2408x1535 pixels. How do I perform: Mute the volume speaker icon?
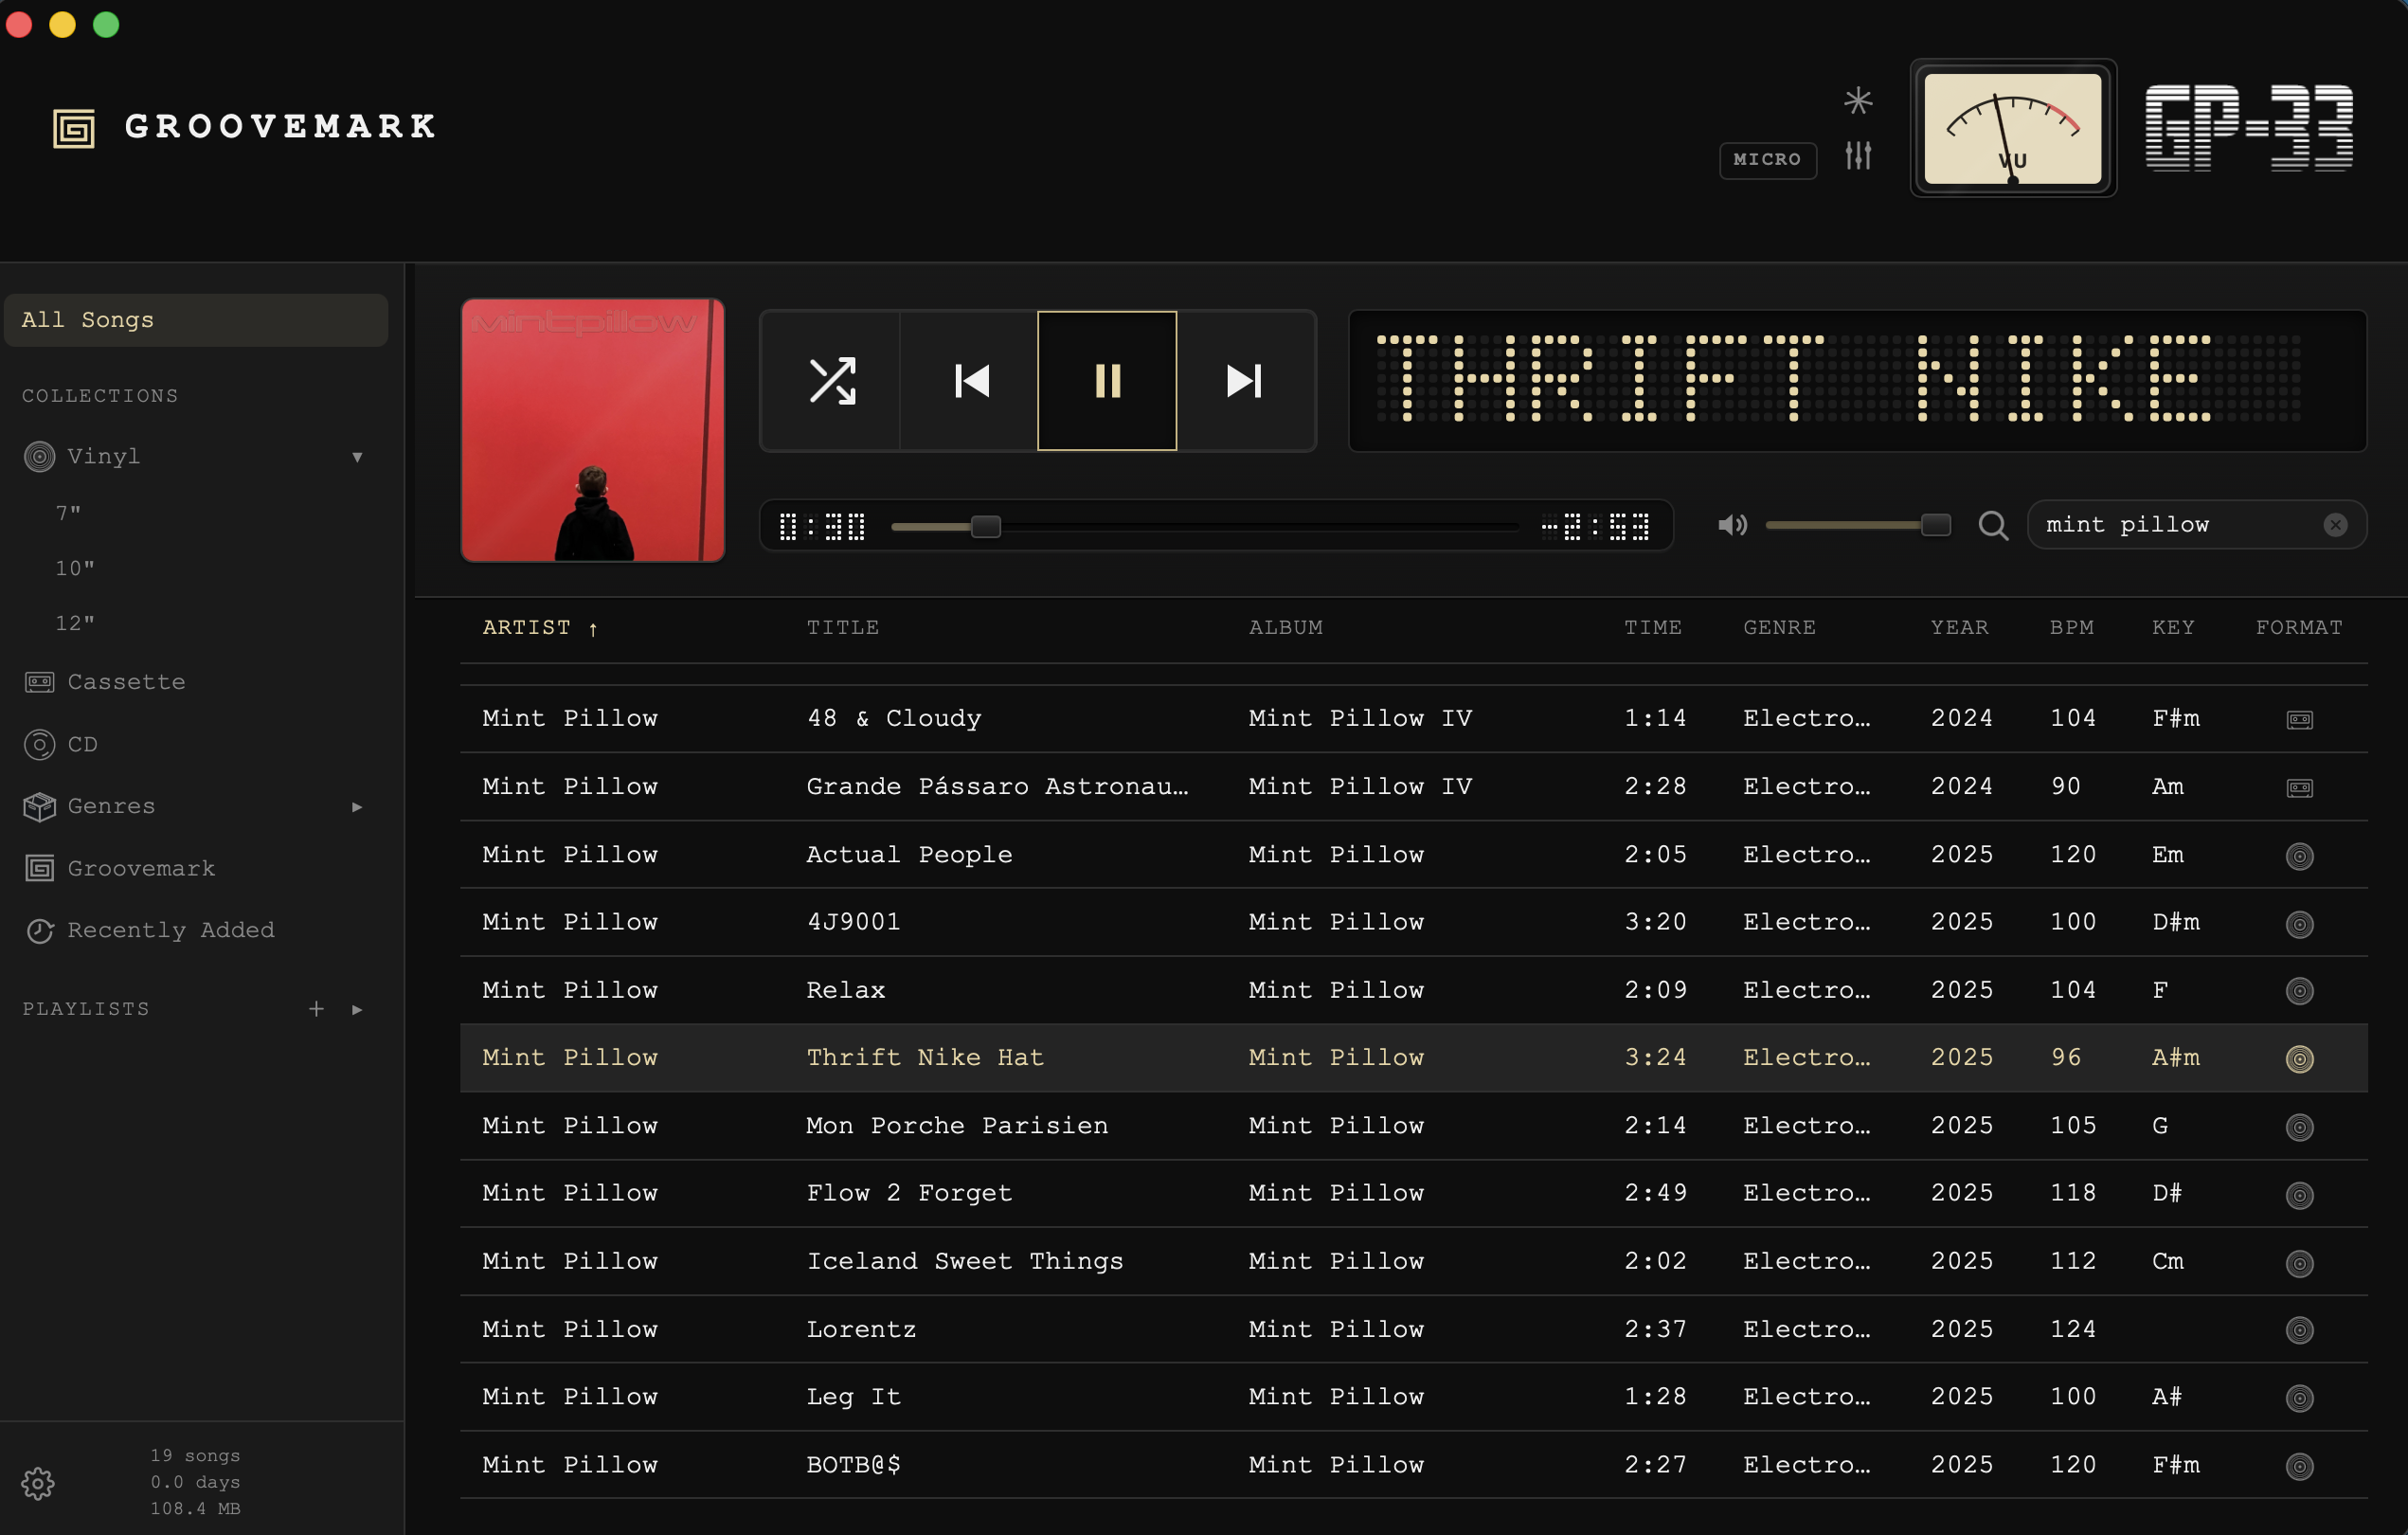click(x=1732, y=525)
